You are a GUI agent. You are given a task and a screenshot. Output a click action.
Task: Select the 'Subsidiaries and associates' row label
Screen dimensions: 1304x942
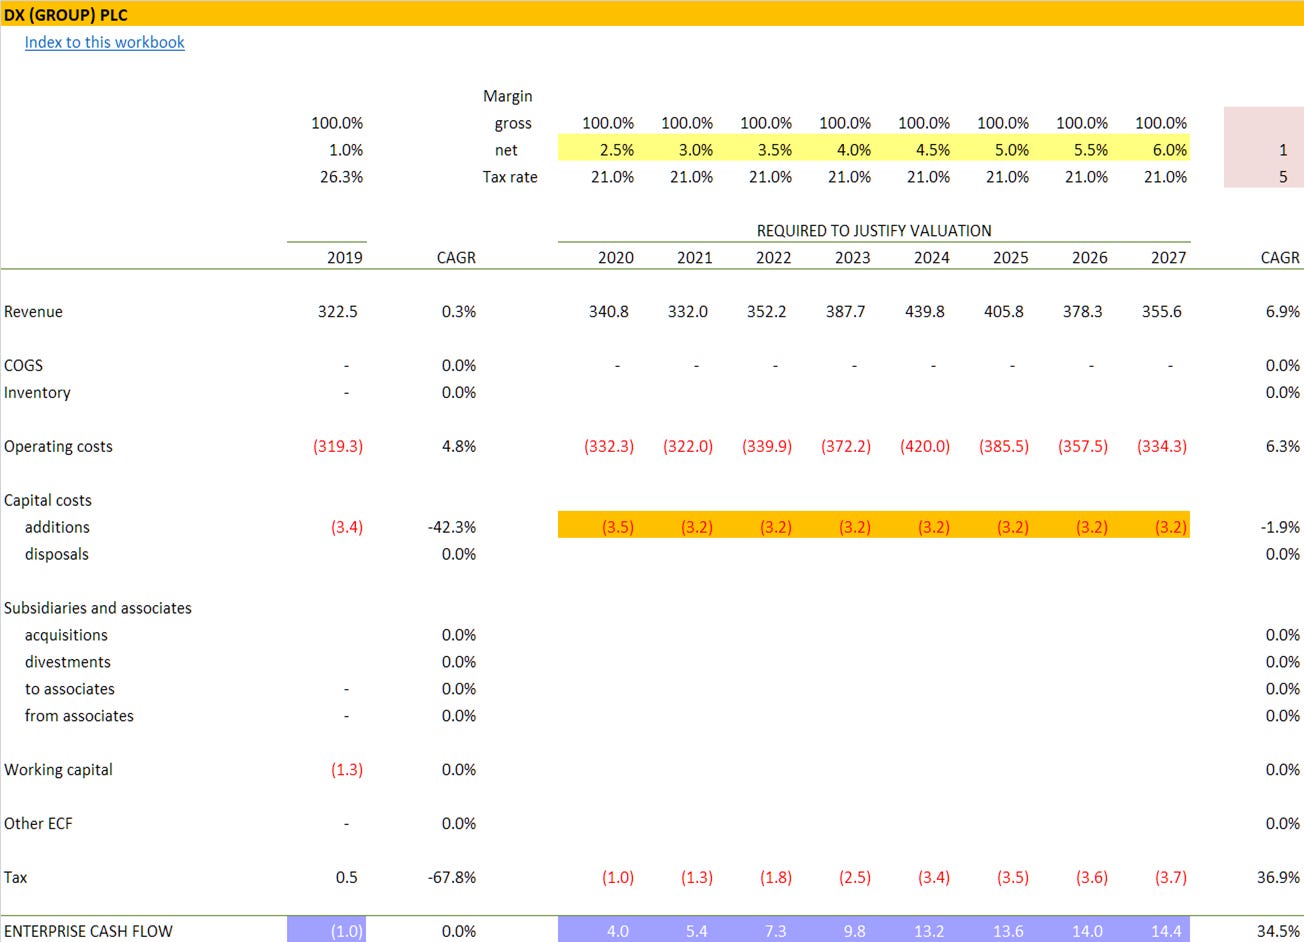(x=98, y=608)
